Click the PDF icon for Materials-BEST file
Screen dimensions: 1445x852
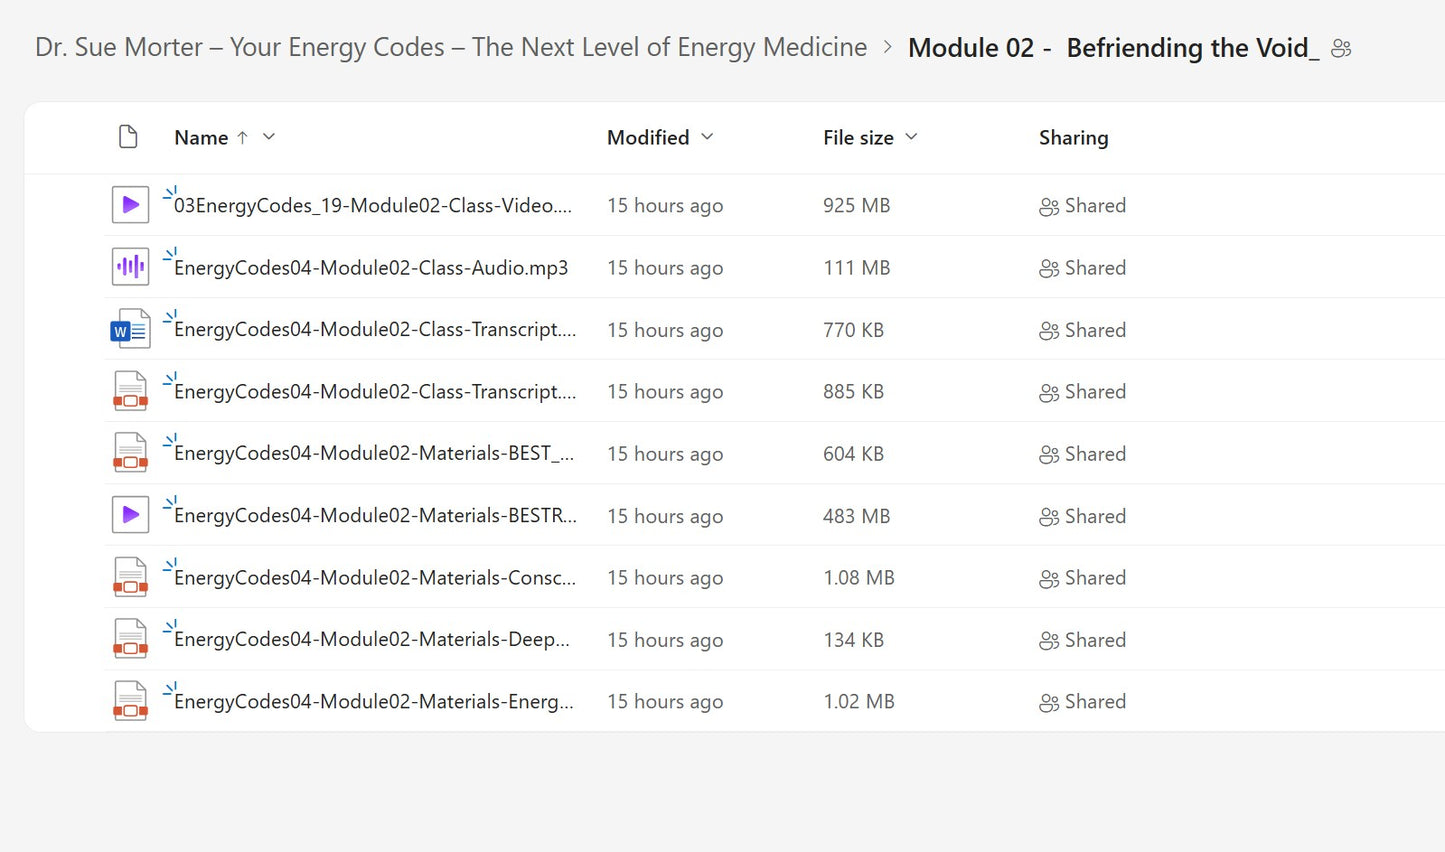pyautogui.click(x=130, y=453)
